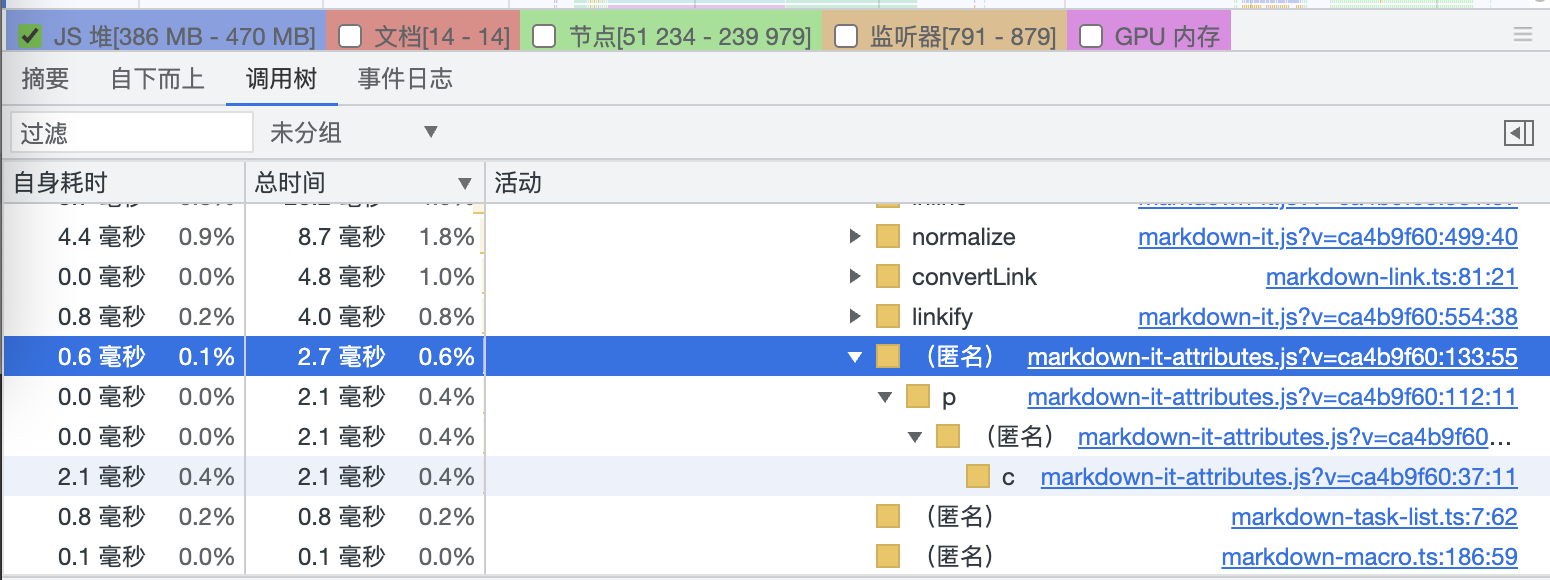Click the yellow icon beside function c

click(978, 477)
